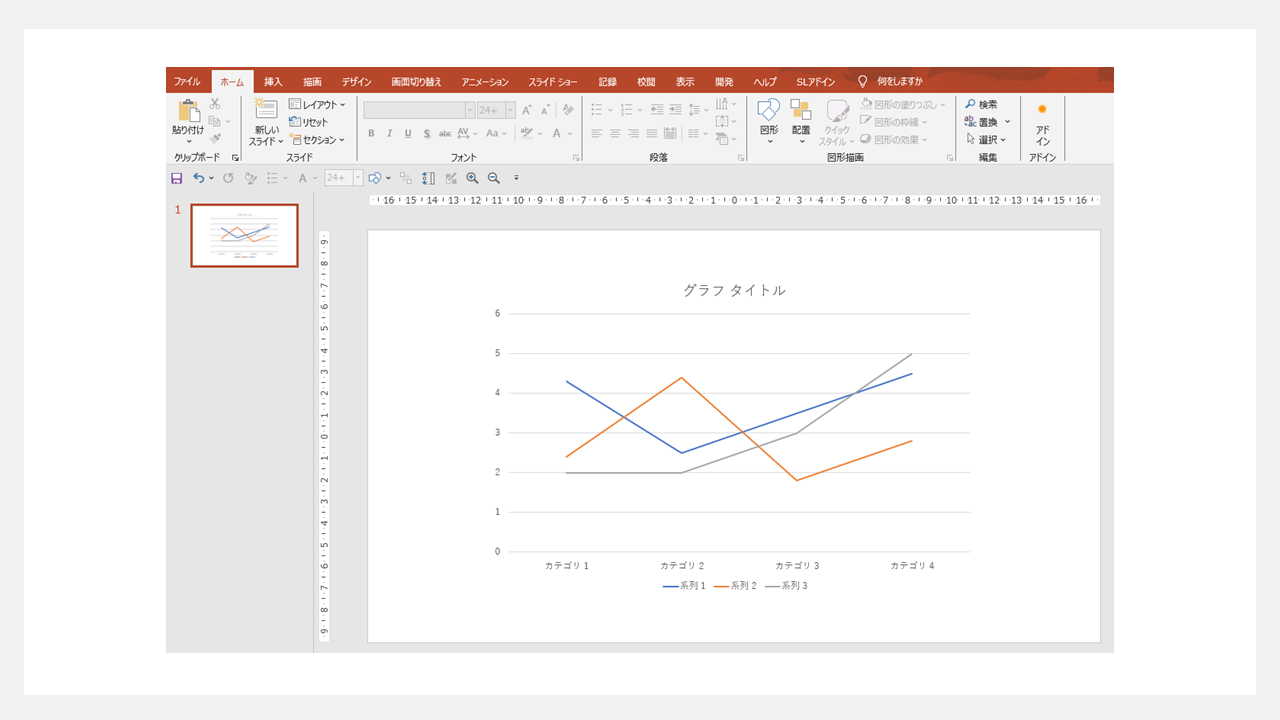Toggle Strikethrough (abc) formatting
This screenshot has height=720, width=1280.
445,133
